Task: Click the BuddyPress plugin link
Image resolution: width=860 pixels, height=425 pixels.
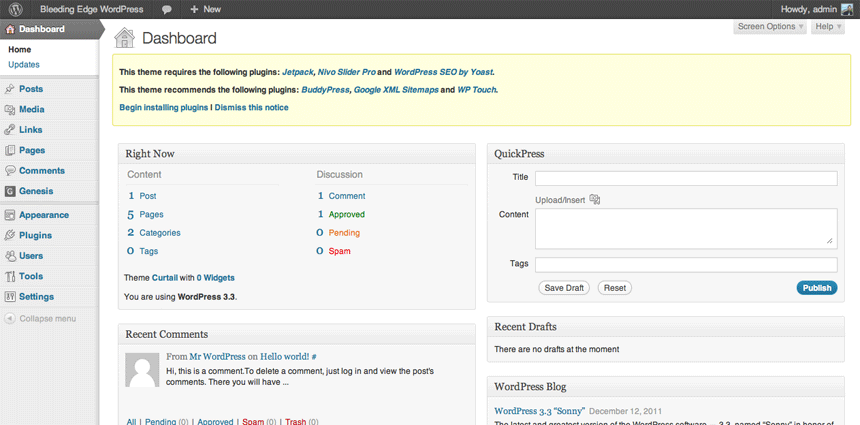Action: pyautogui.click(x=325, y=90)
